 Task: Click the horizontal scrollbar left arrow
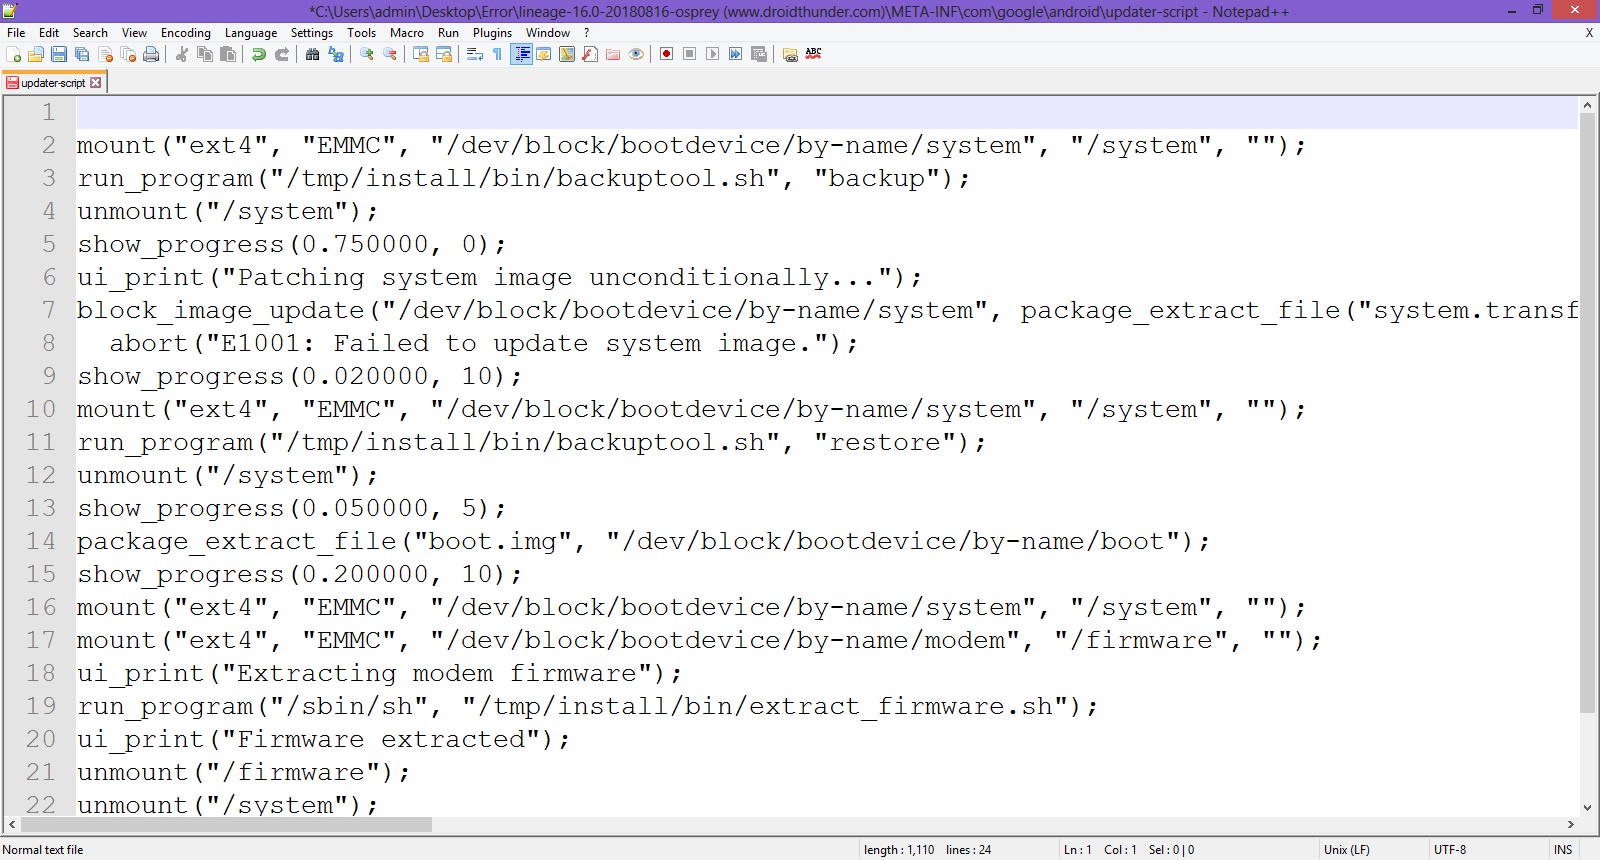click(x=12, y=825)
